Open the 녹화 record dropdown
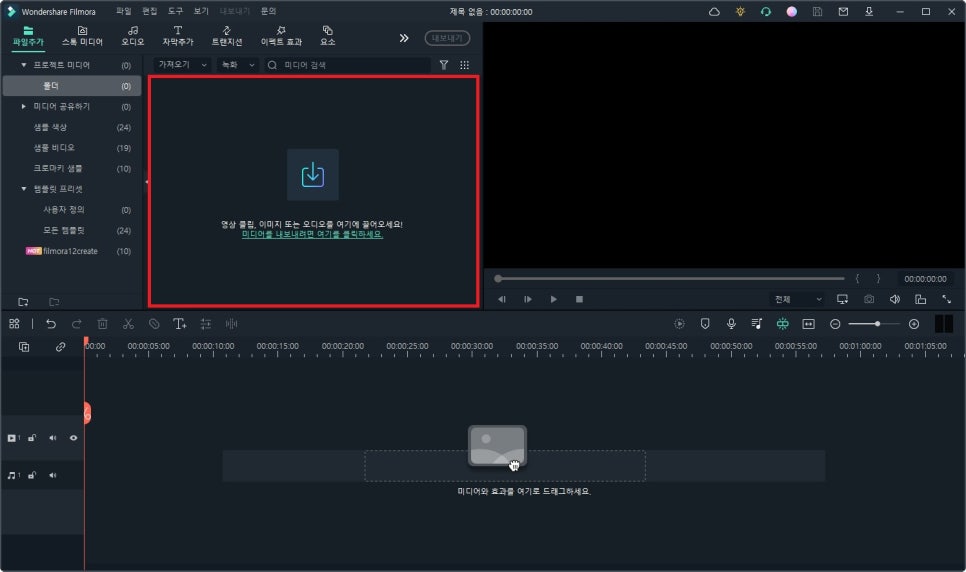This screenshot has width=966, height=572. point(237,65)
